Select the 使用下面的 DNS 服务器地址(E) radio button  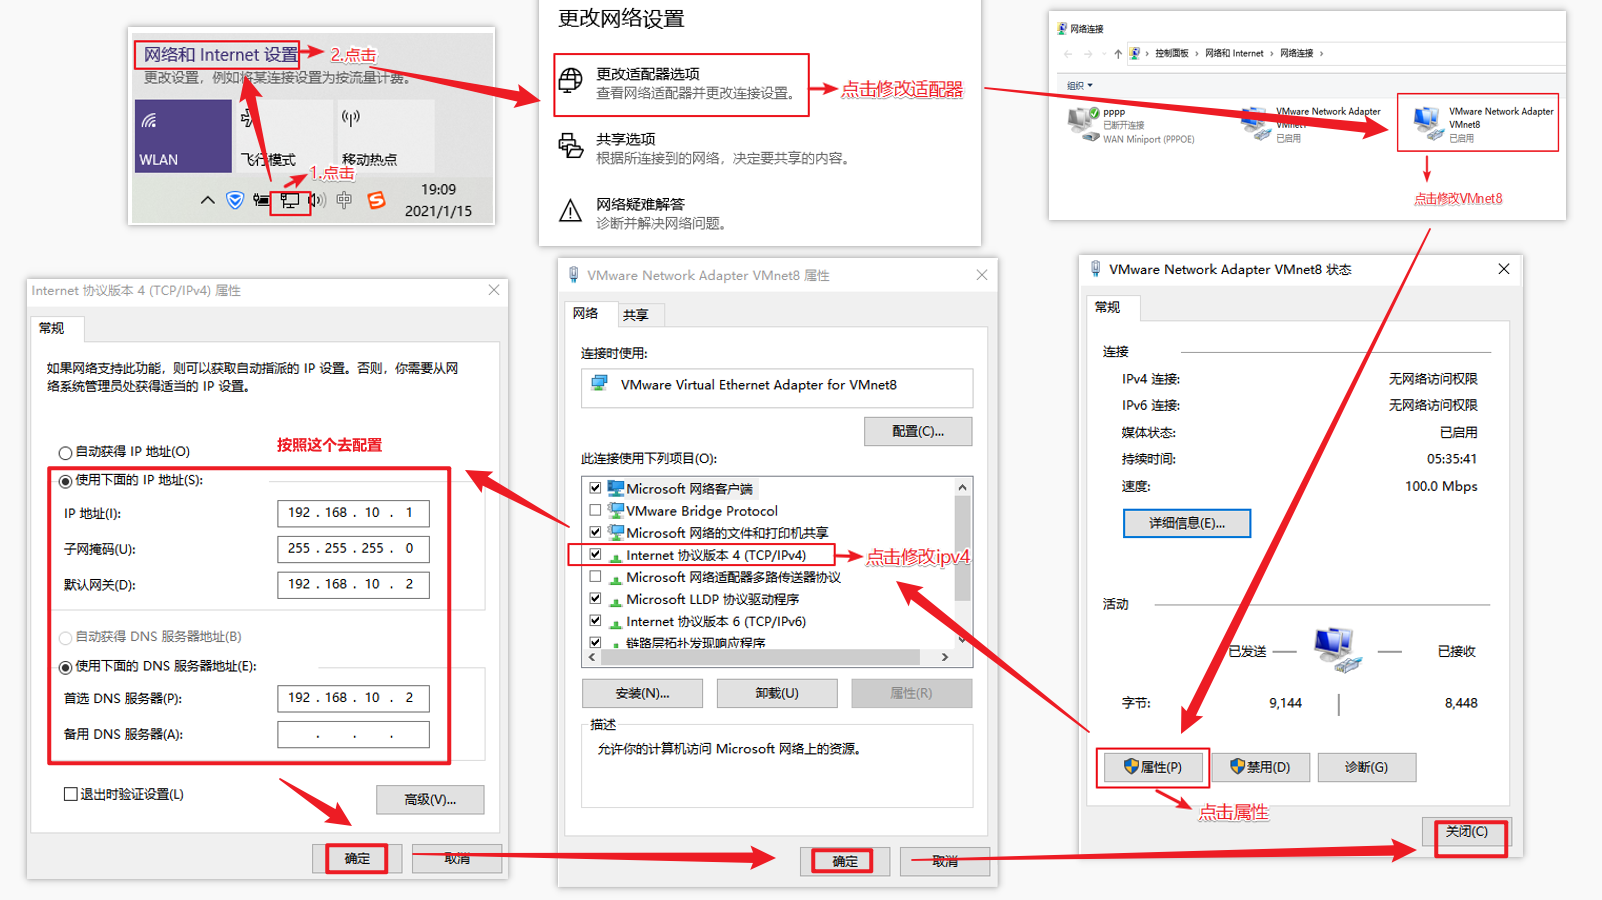(x=65, y=667)
